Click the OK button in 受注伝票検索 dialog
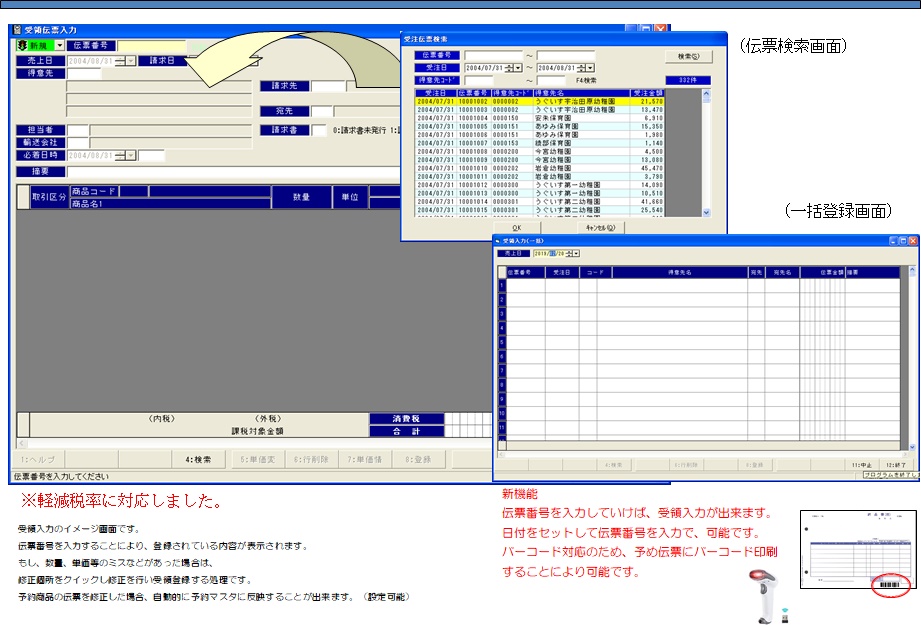 click(x=517, y=228)
